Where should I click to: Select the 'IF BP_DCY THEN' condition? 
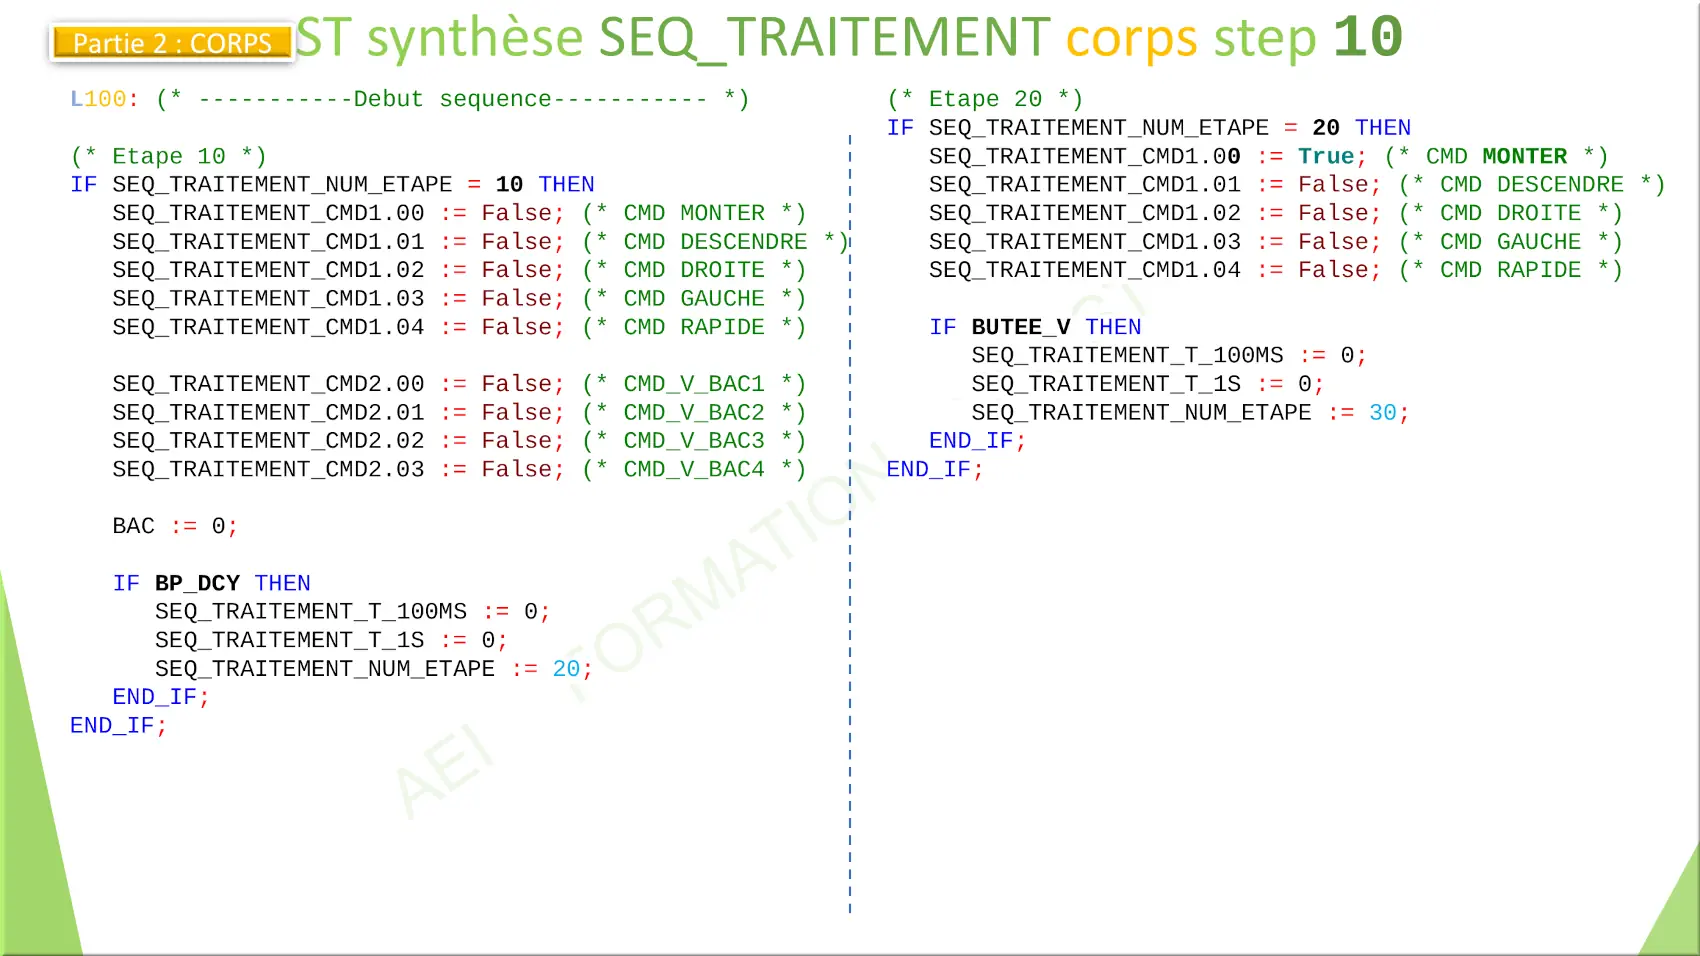coord(211,584)
